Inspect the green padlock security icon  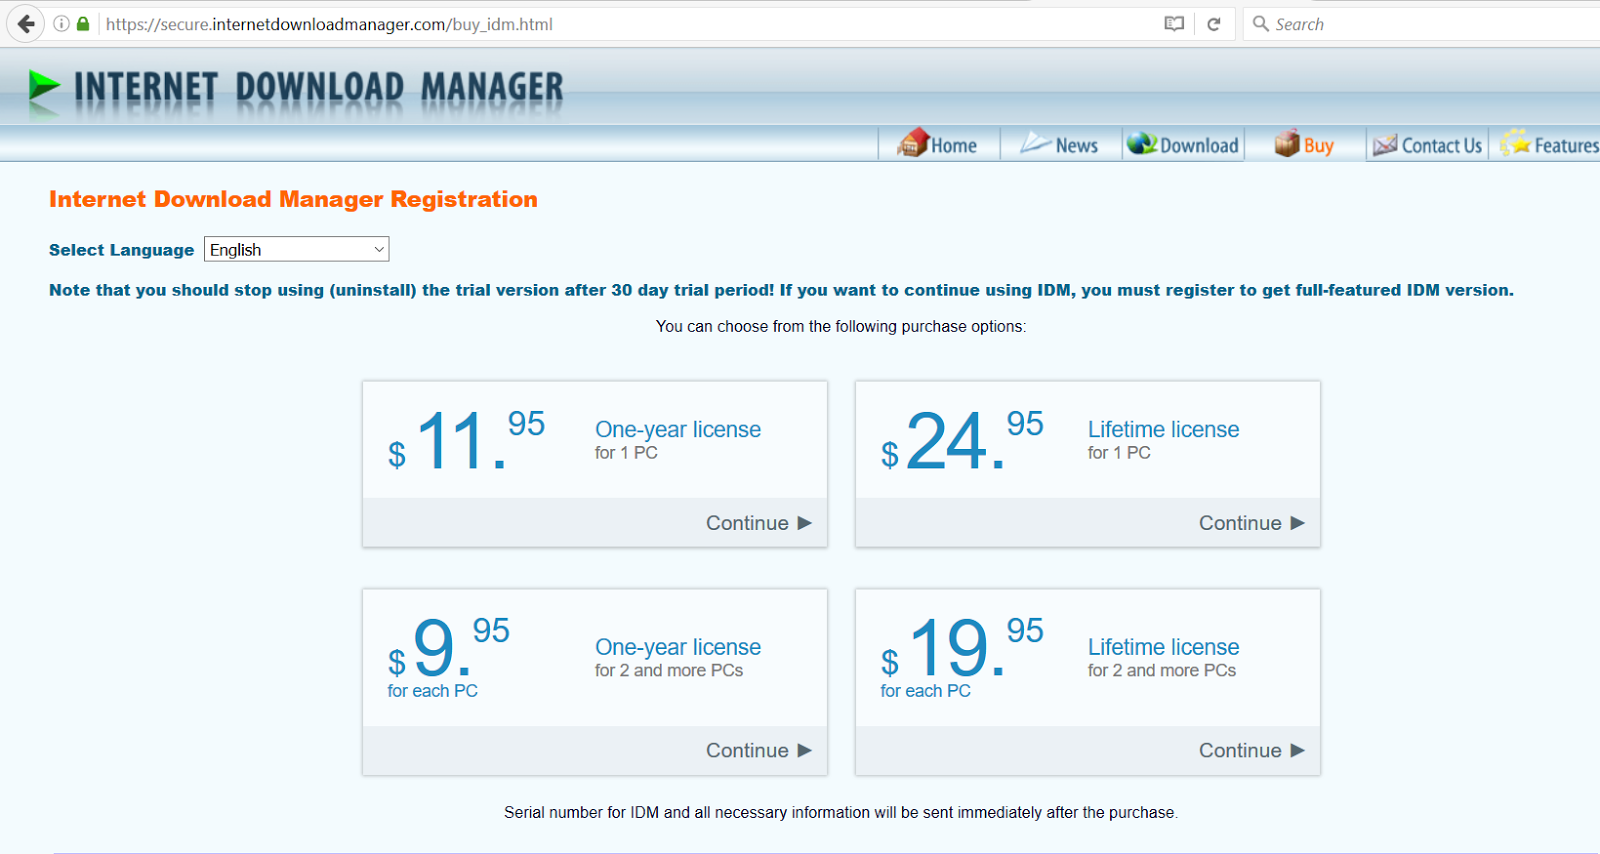click(83, 24)
